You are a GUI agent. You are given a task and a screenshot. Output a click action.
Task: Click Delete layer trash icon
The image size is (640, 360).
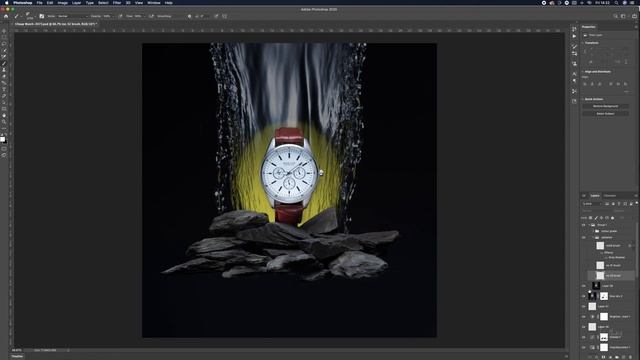pos(631,357)
